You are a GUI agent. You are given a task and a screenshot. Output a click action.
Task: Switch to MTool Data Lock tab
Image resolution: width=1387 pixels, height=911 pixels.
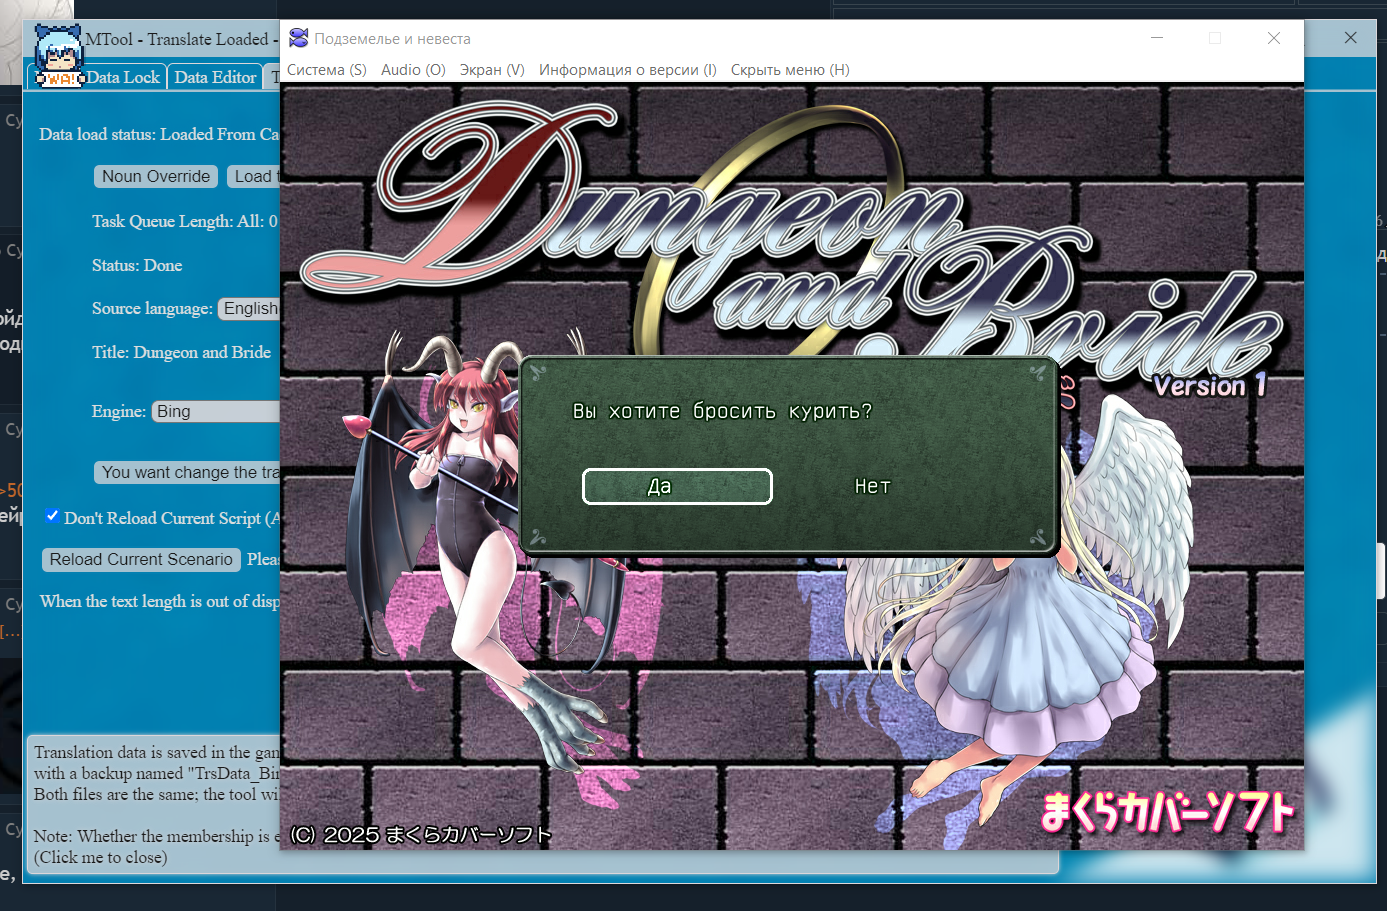point(122,77)
